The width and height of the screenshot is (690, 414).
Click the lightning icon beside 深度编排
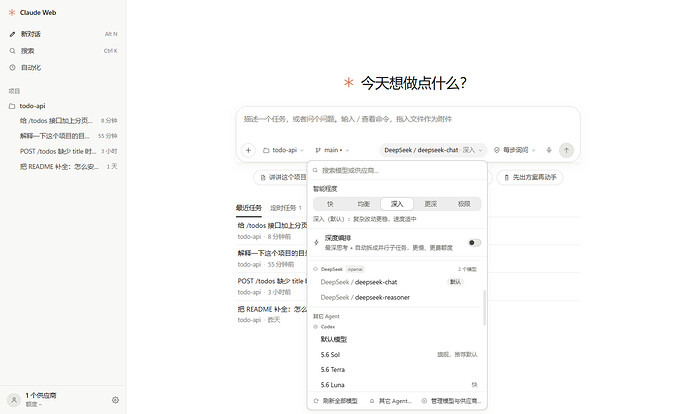coord(316,242)
